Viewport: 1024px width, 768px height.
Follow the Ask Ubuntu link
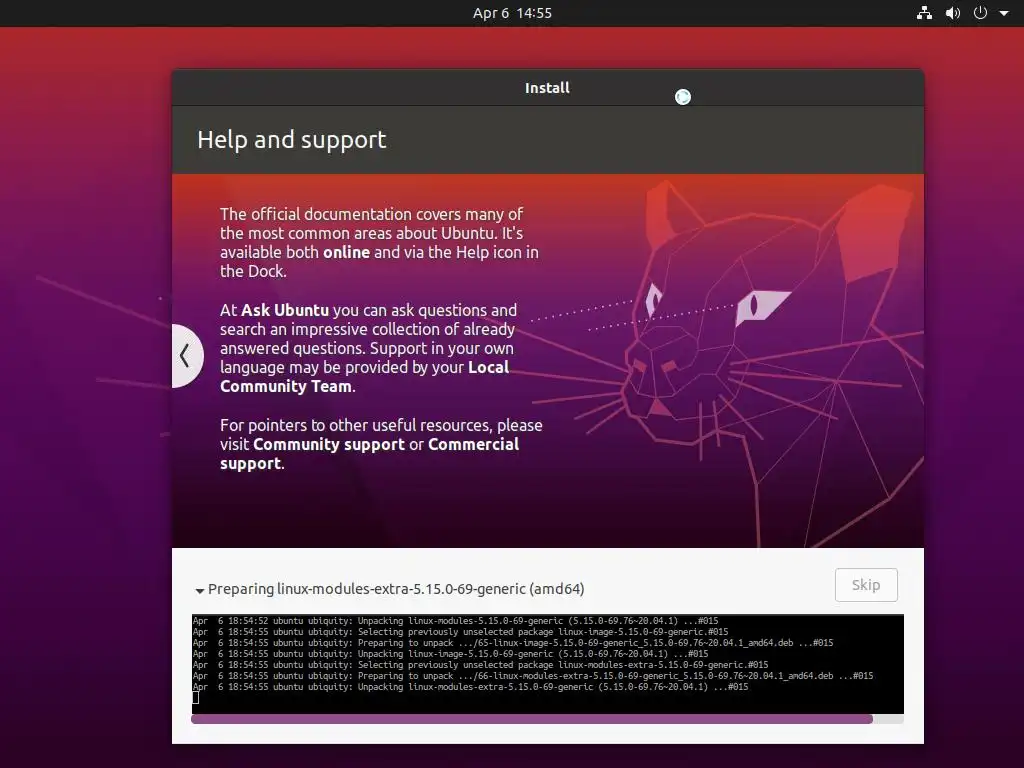[x=285, y=310]
